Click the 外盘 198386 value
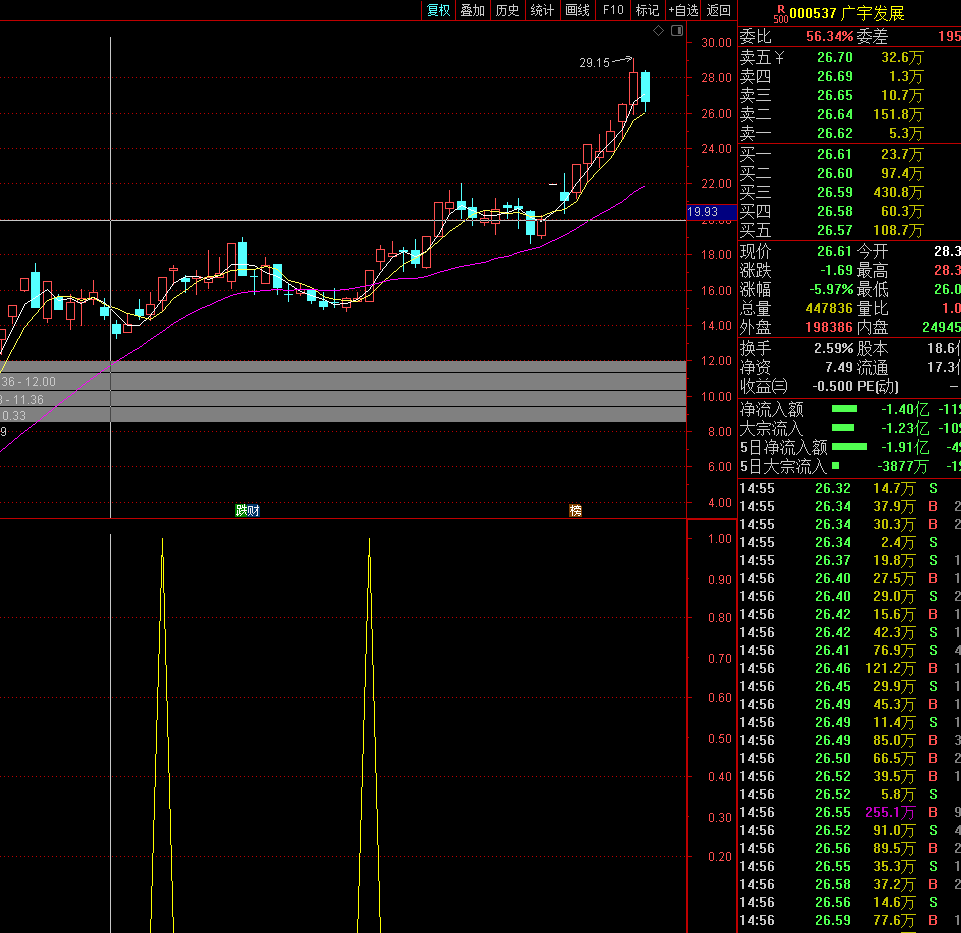Image resolution: width=961 pixels, height=933 pixels. click(x=829, y=327)
